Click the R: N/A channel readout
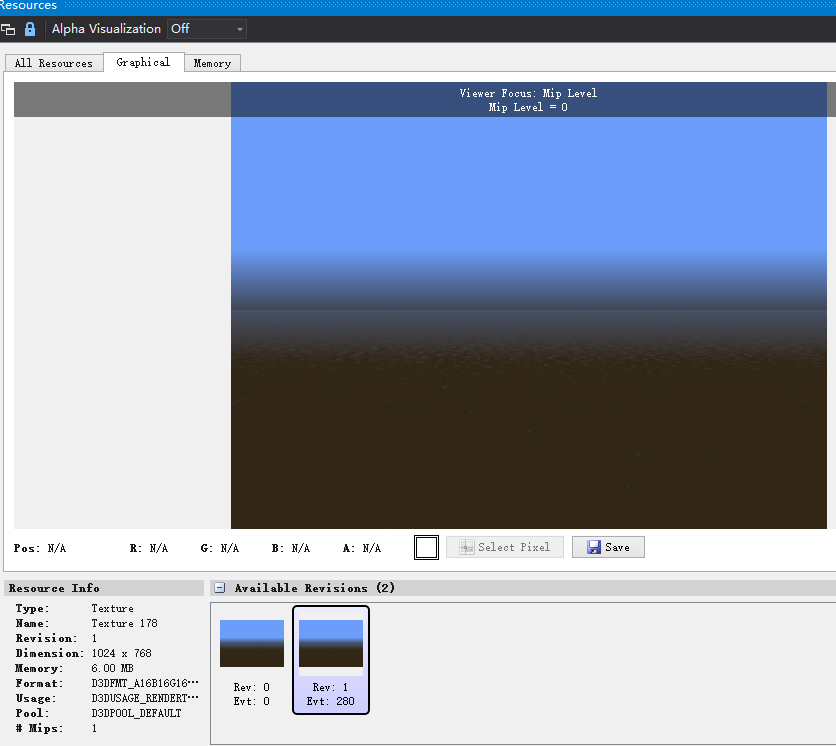 coord(149,548)
